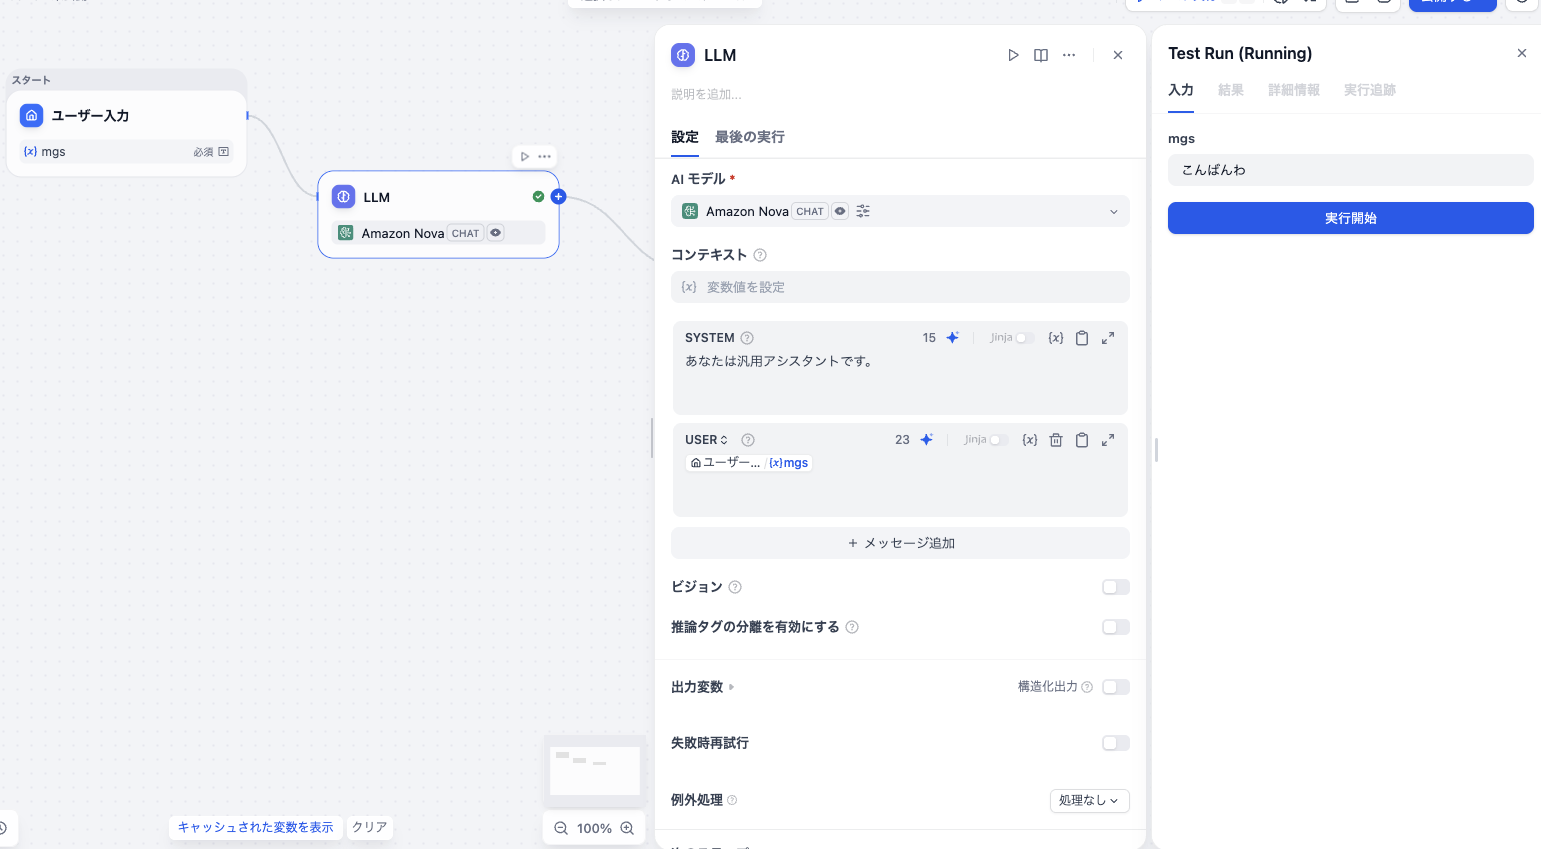Open the USER prompt generator sparkle icon
The height and width of the screenshot is (849, 1541).
927,440
